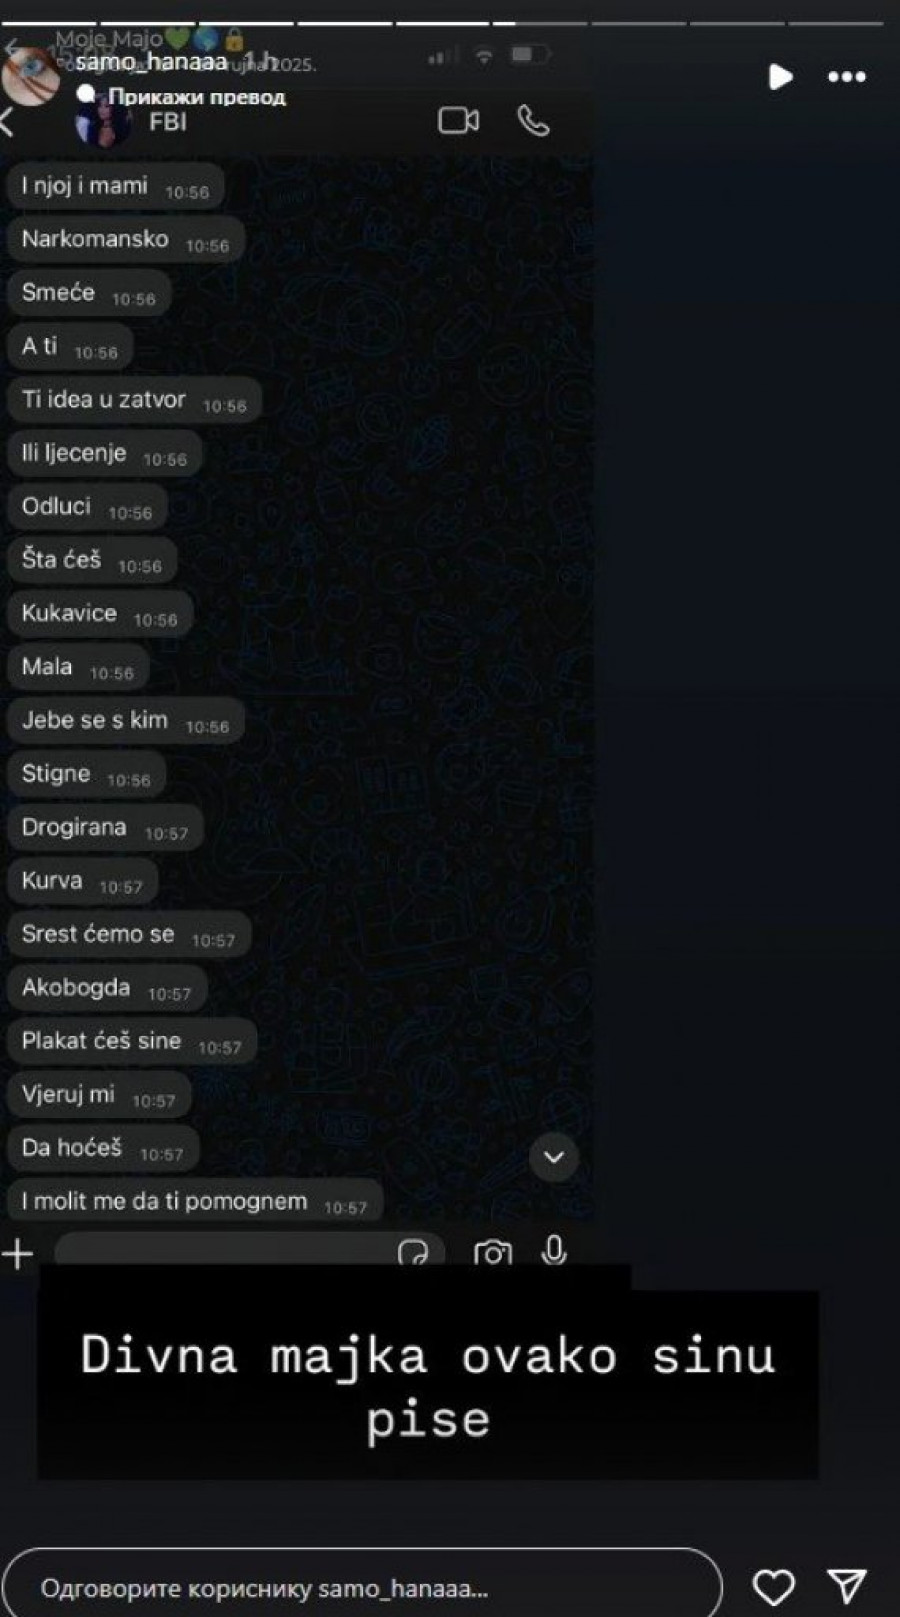Viewport: 900px width, 1617px height.
Task: Click the reply to samo_hanaaa input field
Action: 362,1587
